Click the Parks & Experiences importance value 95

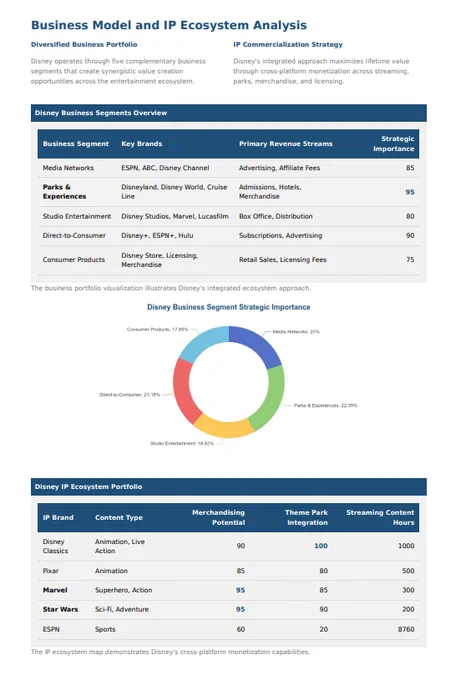click(x=410, y=192)
